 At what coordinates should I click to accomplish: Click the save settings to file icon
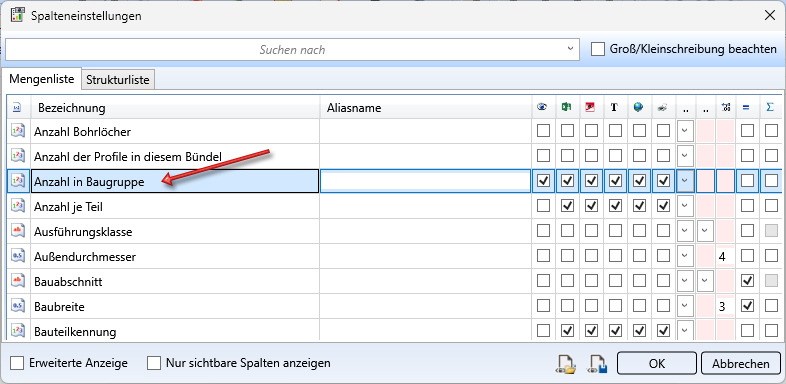[x=599, y=364]
